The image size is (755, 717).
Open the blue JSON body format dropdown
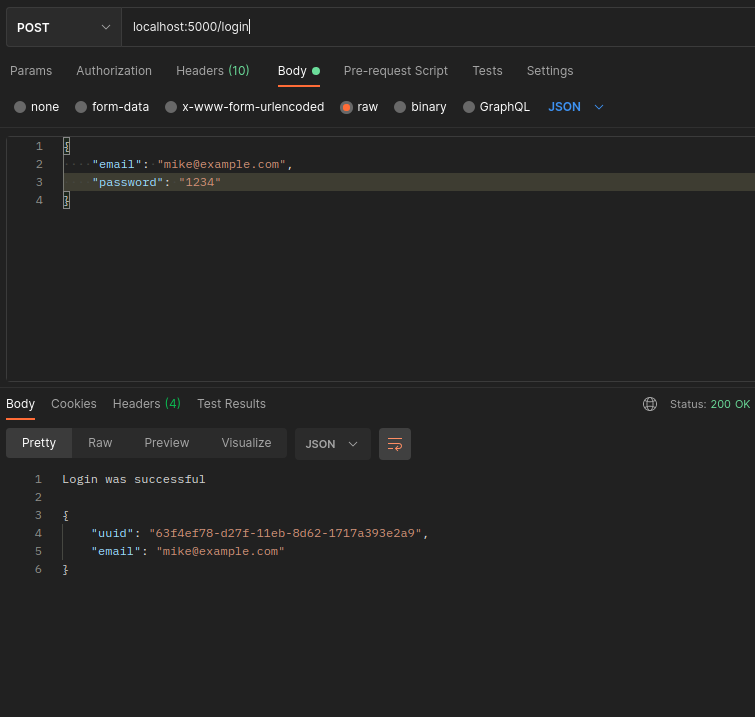pos(575,107)
